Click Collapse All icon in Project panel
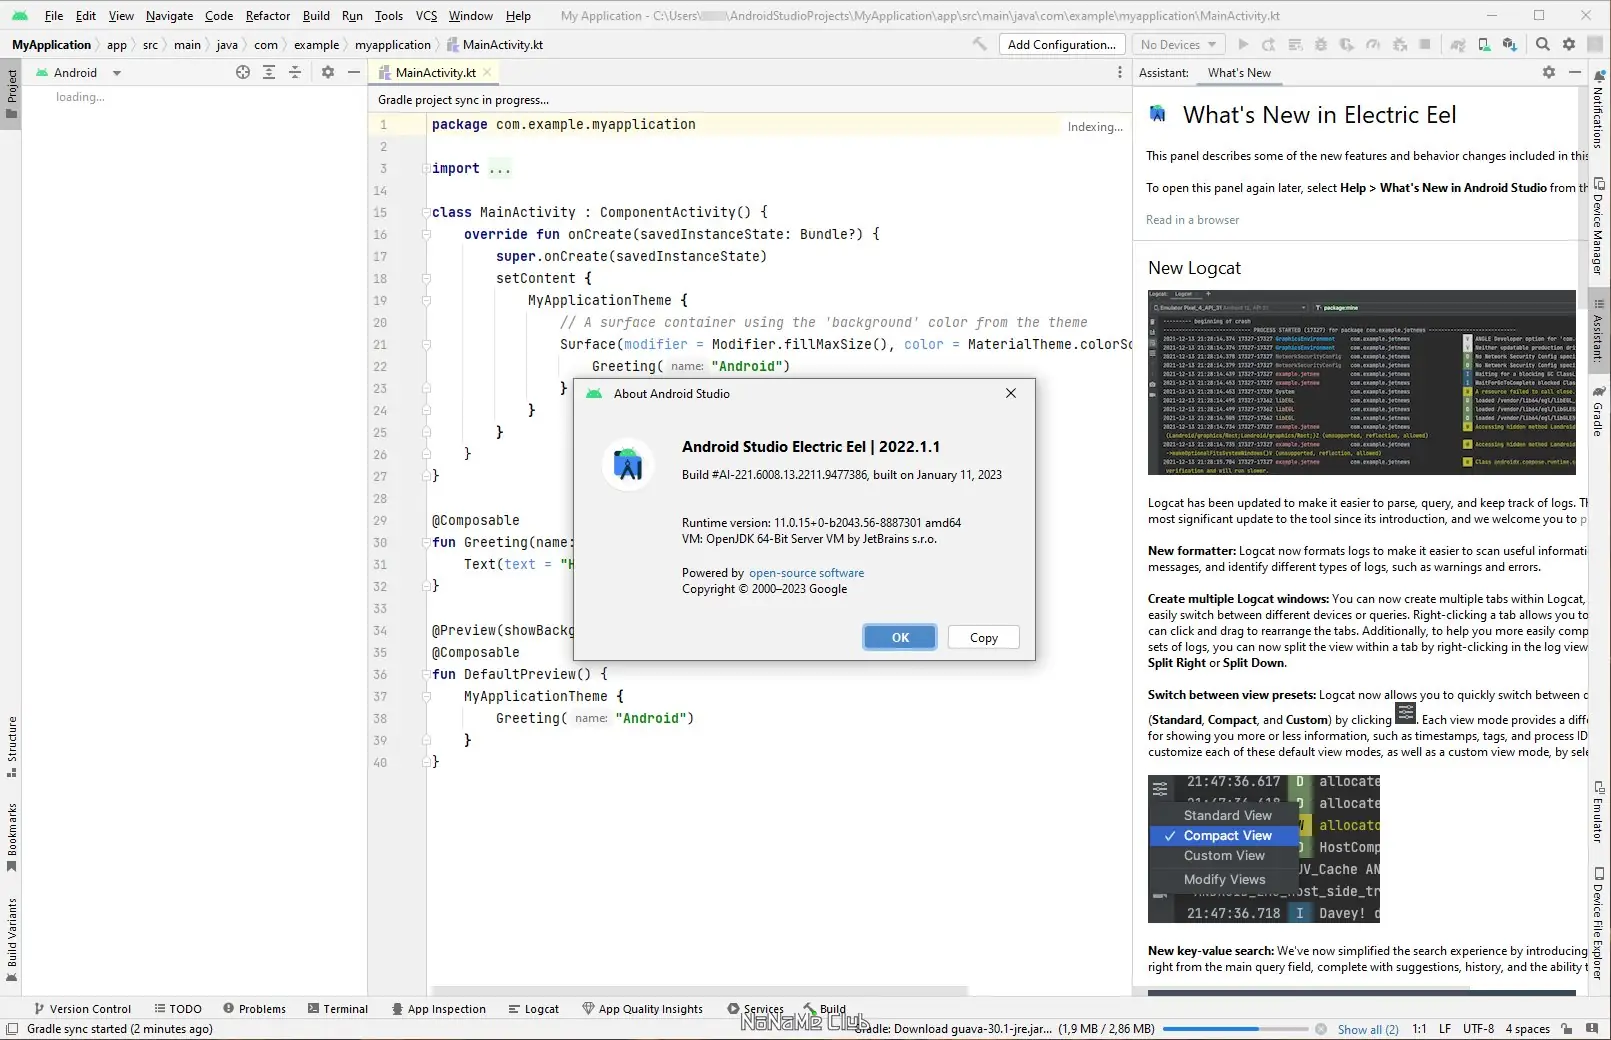The height and width of the screenshot is (1040, 1611). [294, 72]
